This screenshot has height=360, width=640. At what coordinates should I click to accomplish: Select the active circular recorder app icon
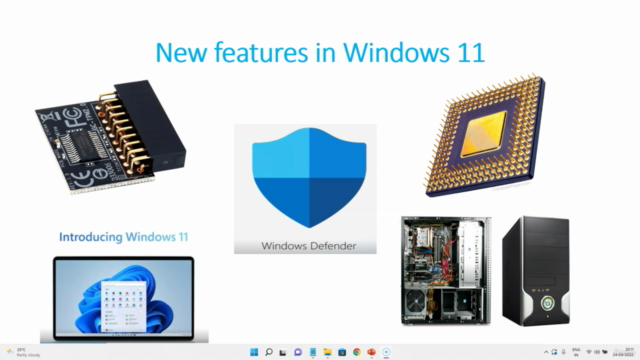coord(386,352)
